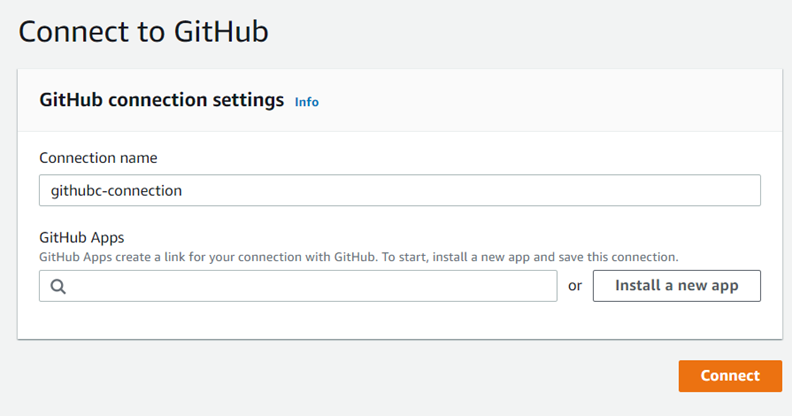This screenshot has height=416, width=792.
Task: Open the Info link beside connection settings
Action: [x=307, y=102]
